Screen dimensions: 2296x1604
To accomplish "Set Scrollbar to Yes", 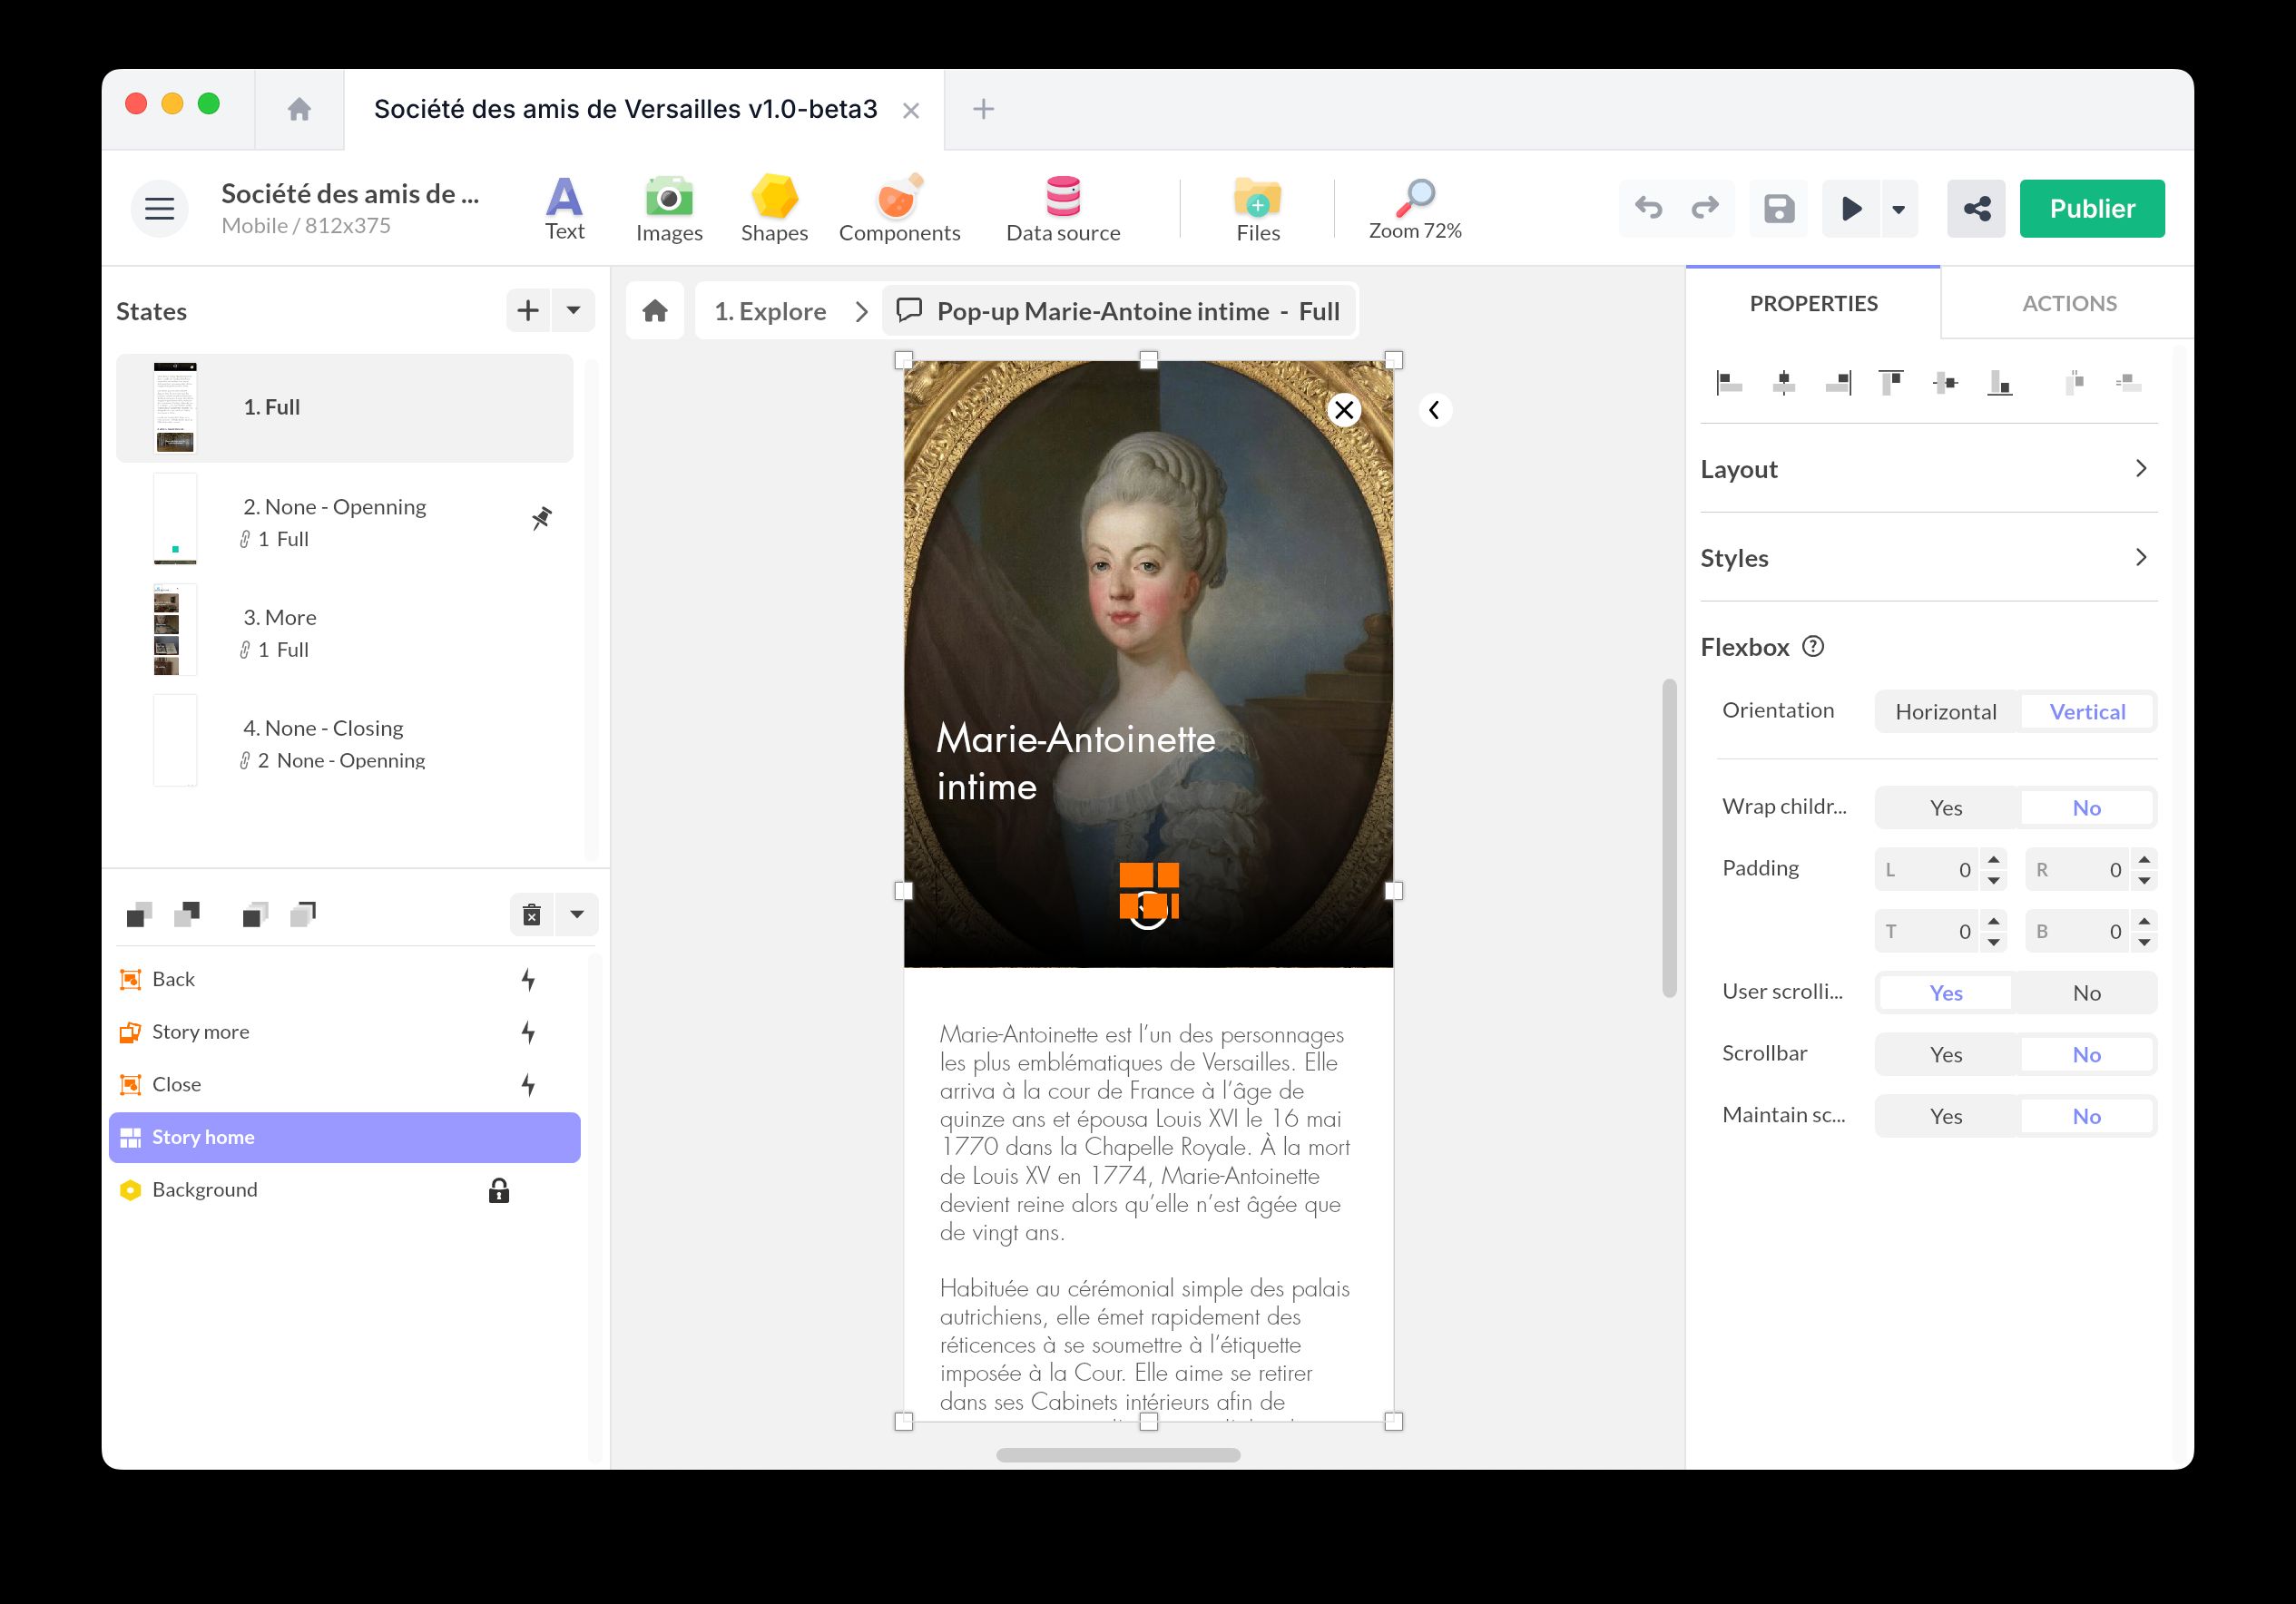I will 1945,1055.
